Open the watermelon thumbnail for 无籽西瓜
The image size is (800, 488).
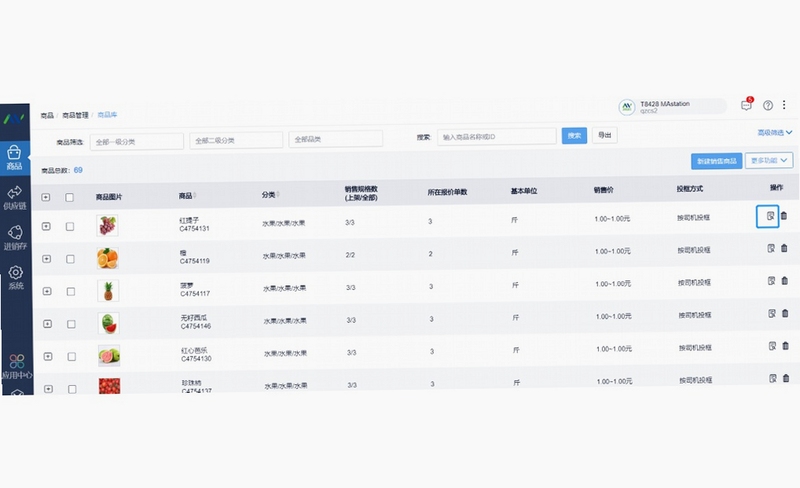(109, 323)
